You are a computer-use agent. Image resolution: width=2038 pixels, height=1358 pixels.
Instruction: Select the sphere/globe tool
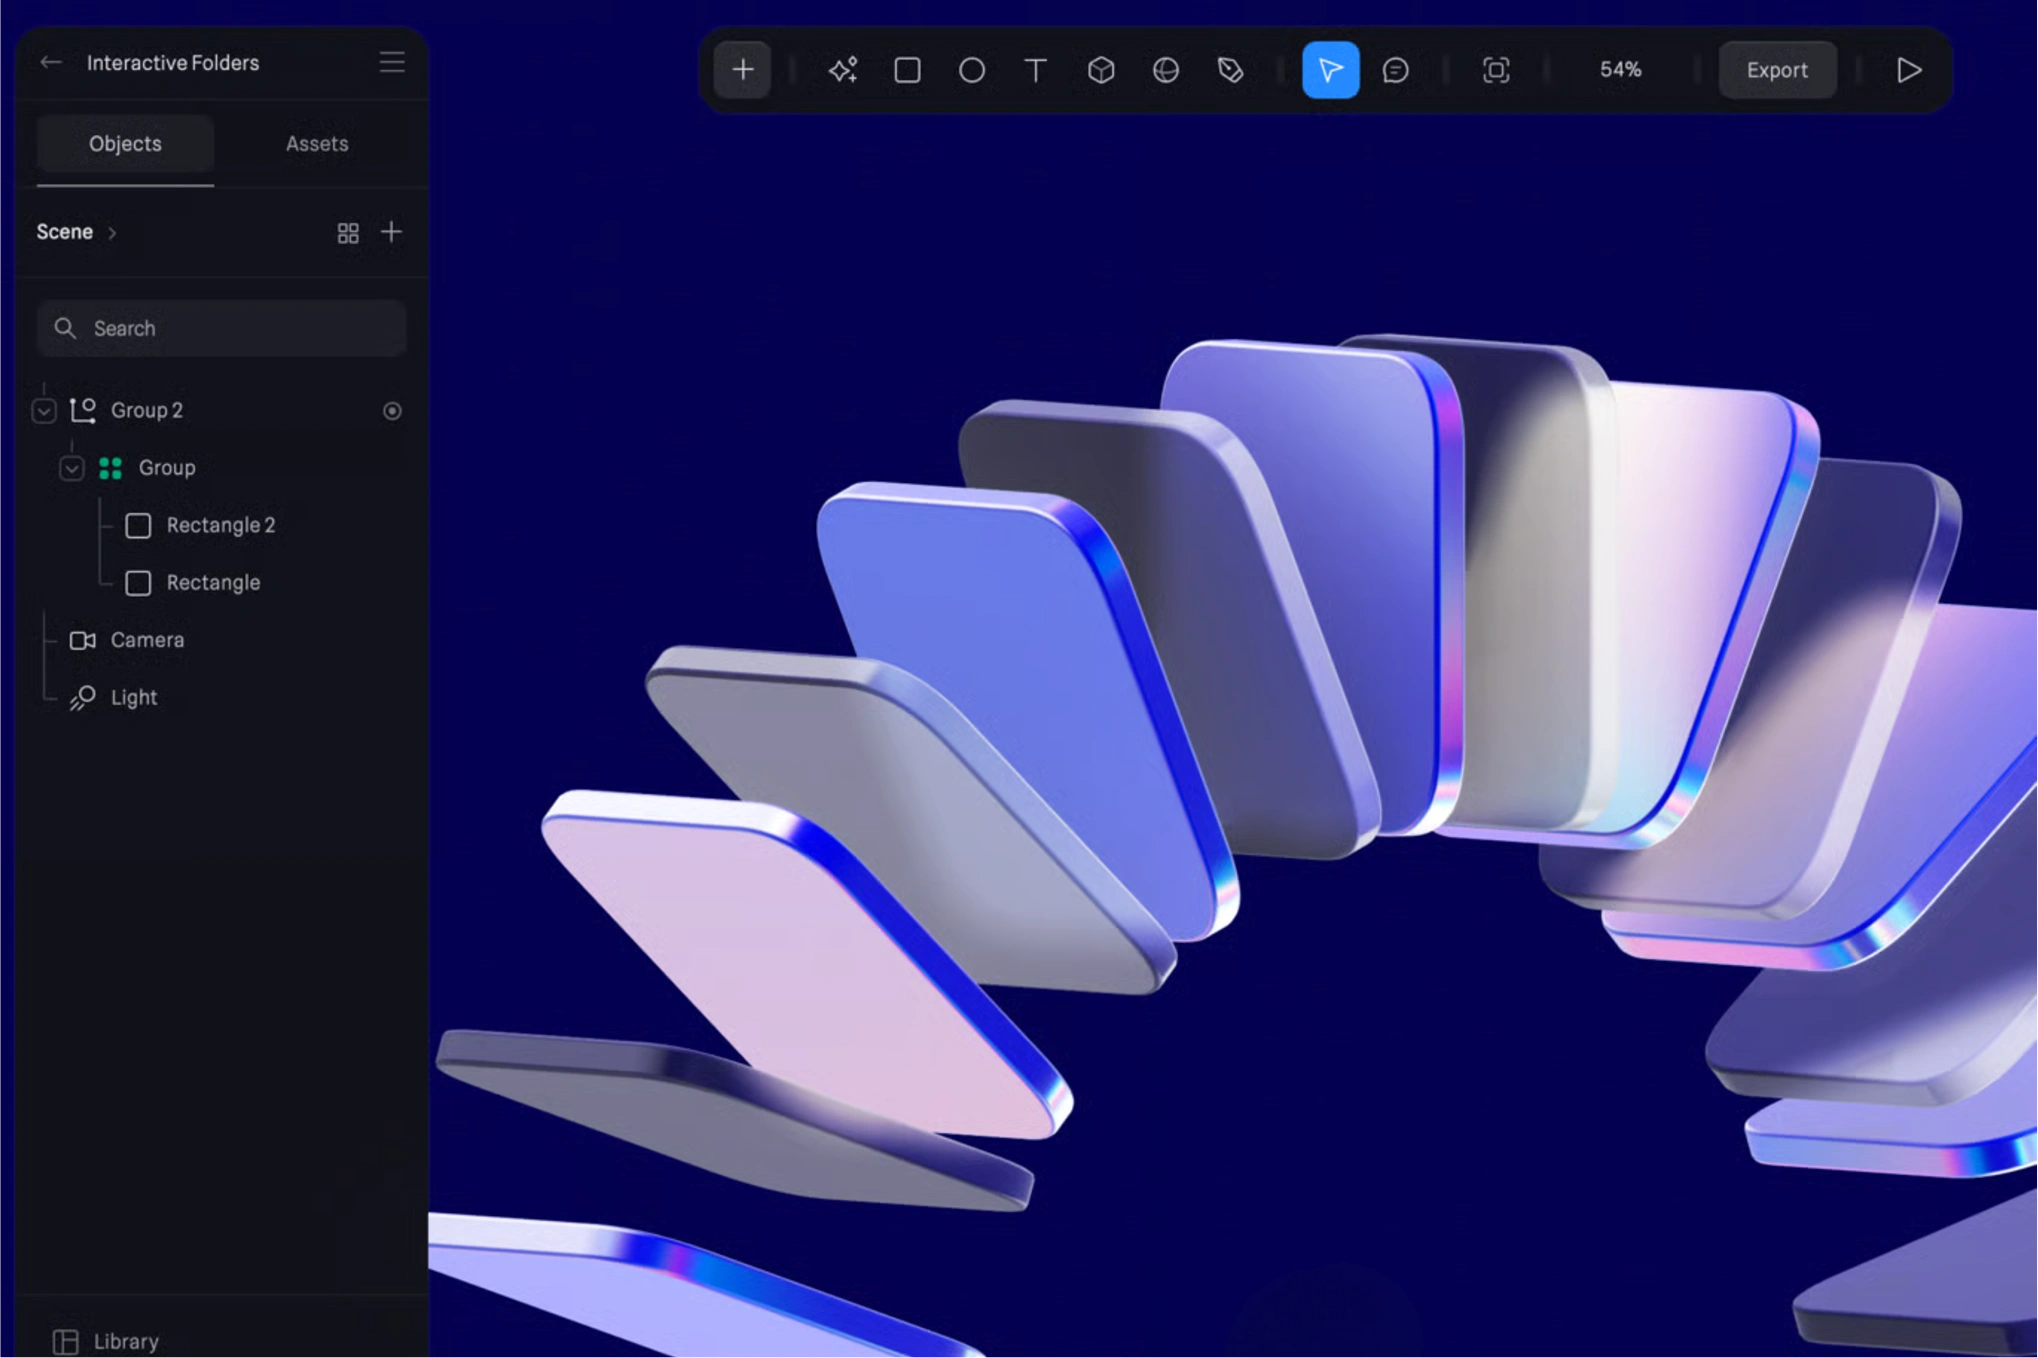[x=1165, y=70]
